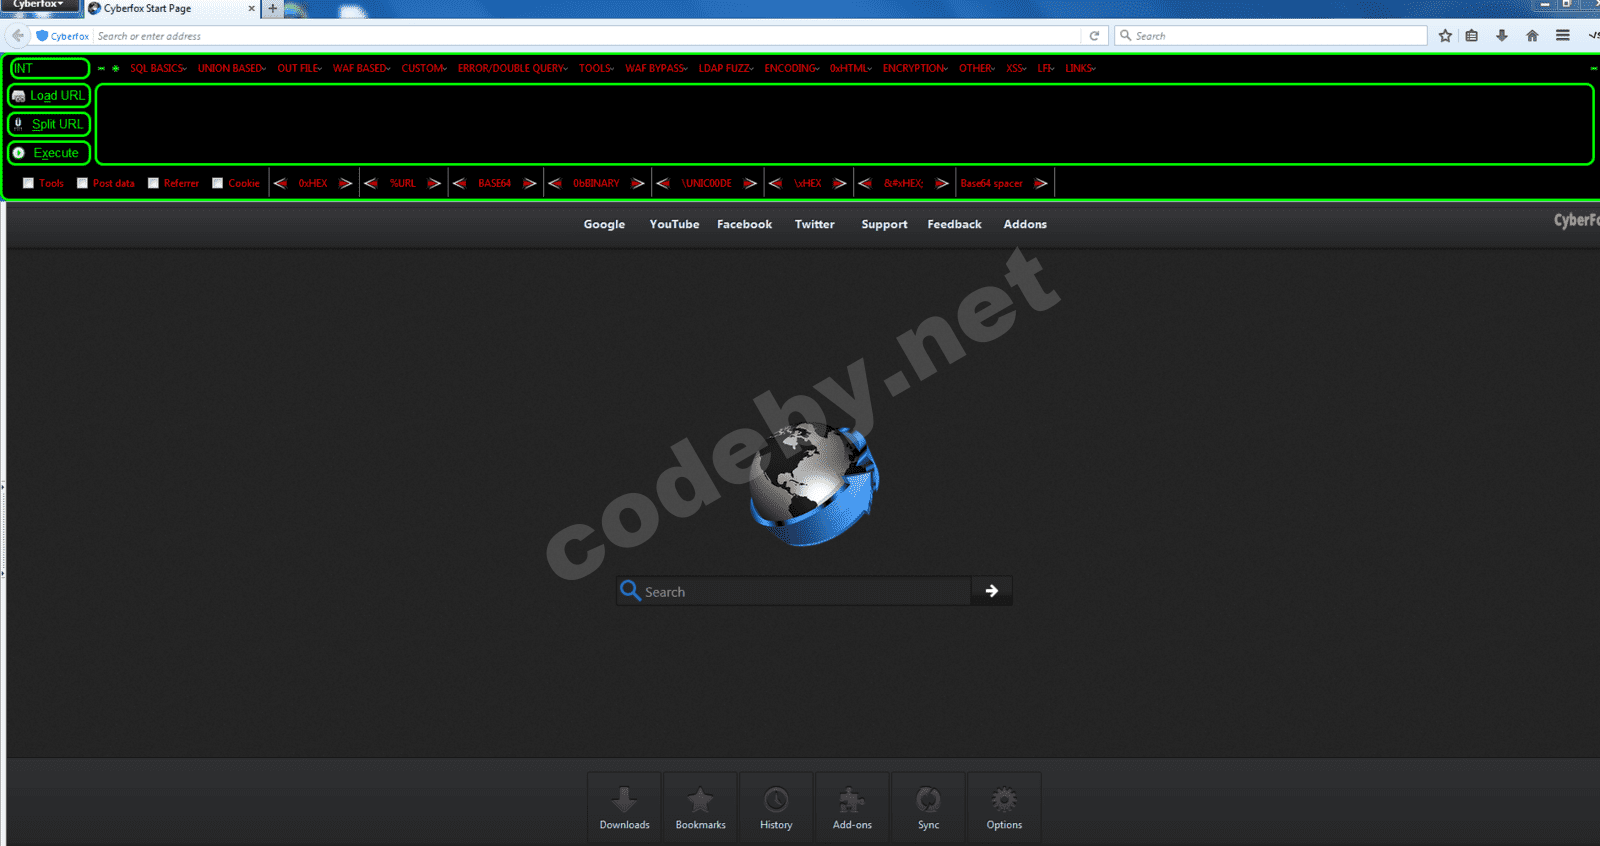1600x846 pixels.
Task: Expand the UNION BASED dropdown
Action: [x=232, y=68]
